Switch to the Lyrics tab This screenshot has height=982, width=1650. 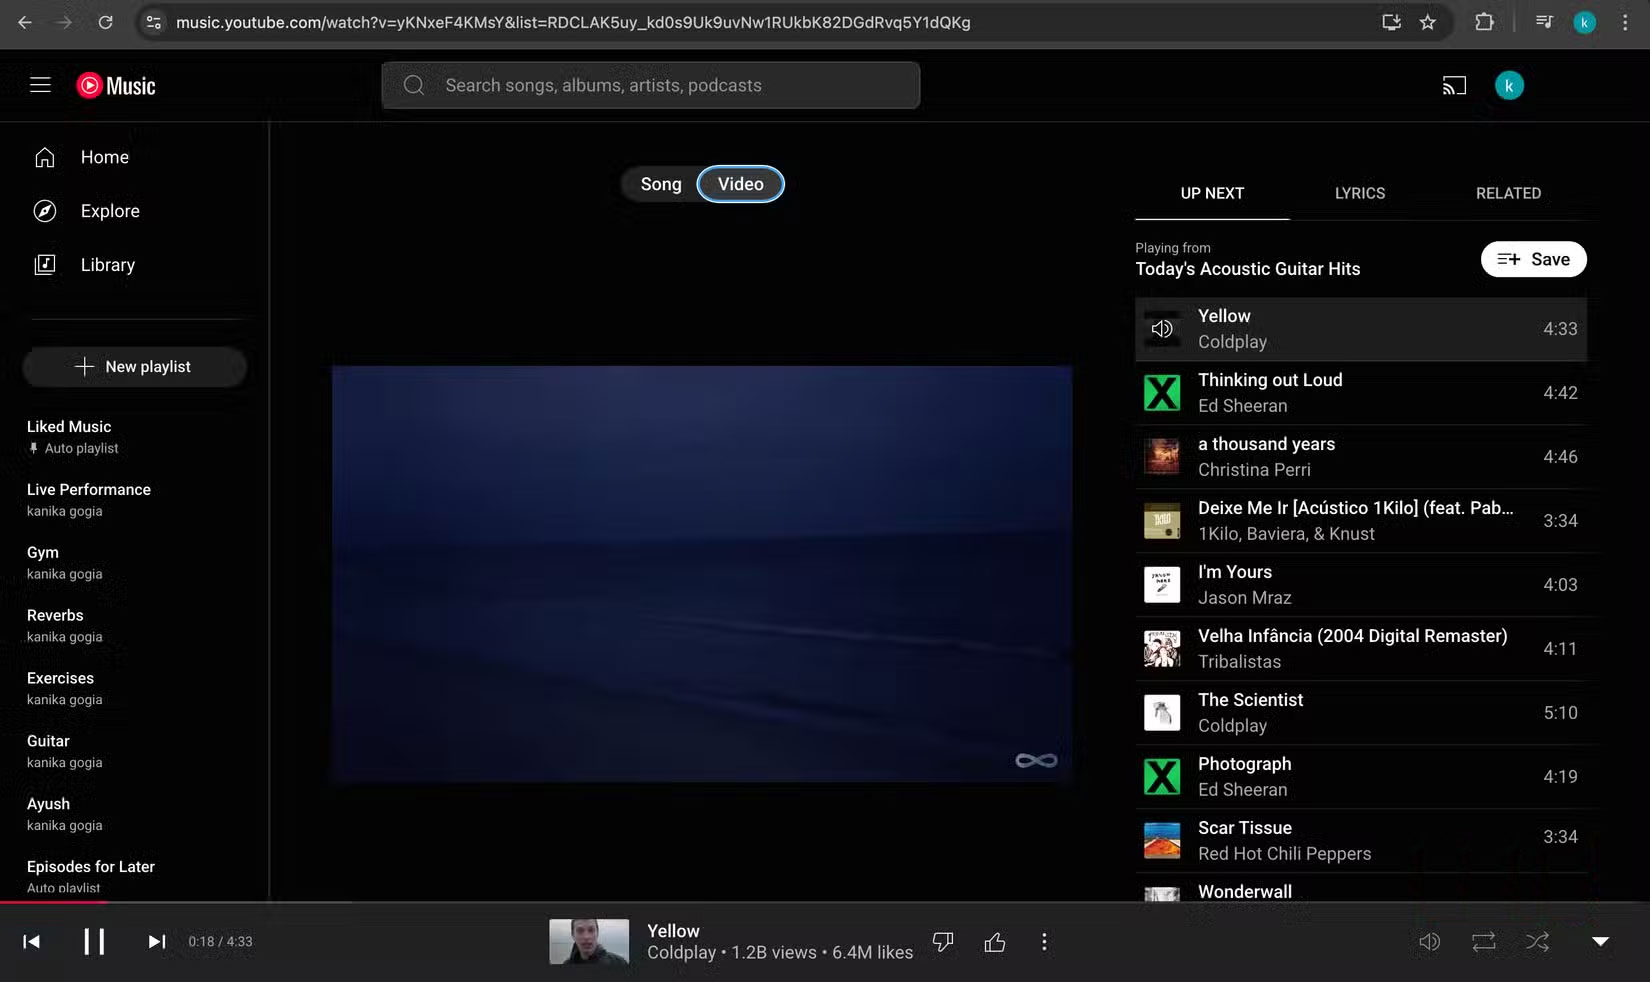pos(1359,193)
